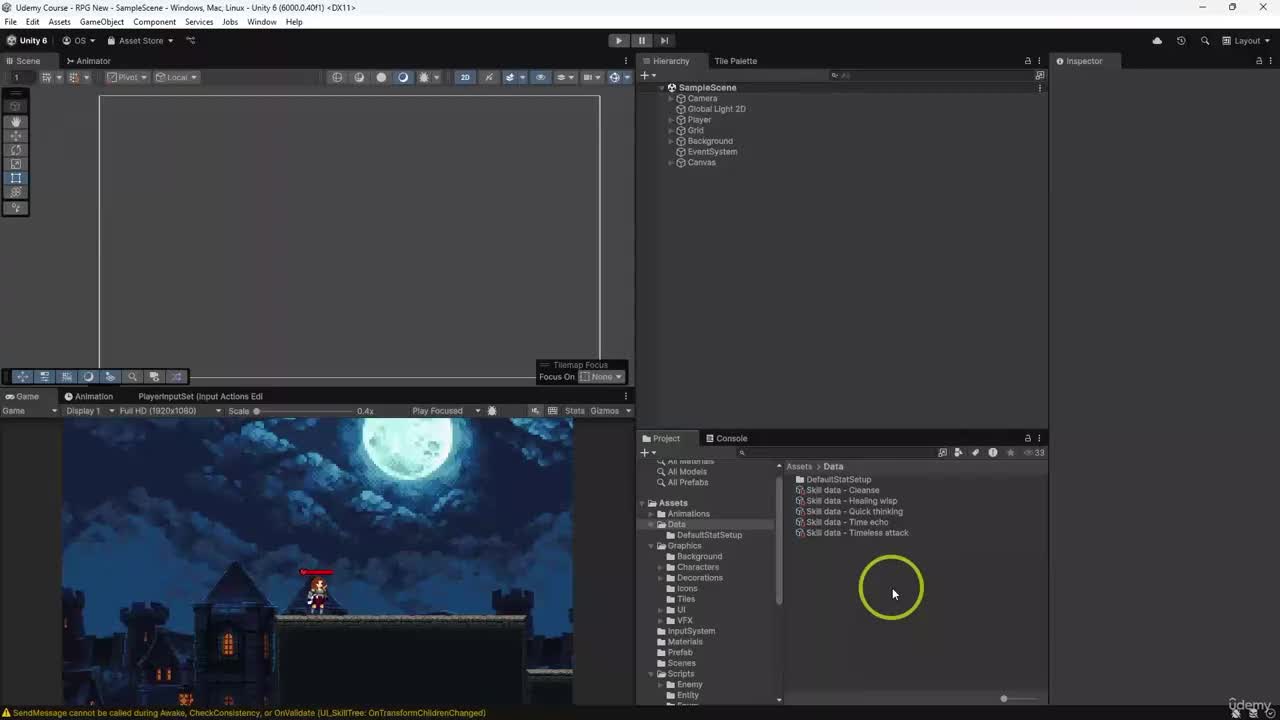
Task: Click the favorites star icon in Project
Action: click(1010, 453)
